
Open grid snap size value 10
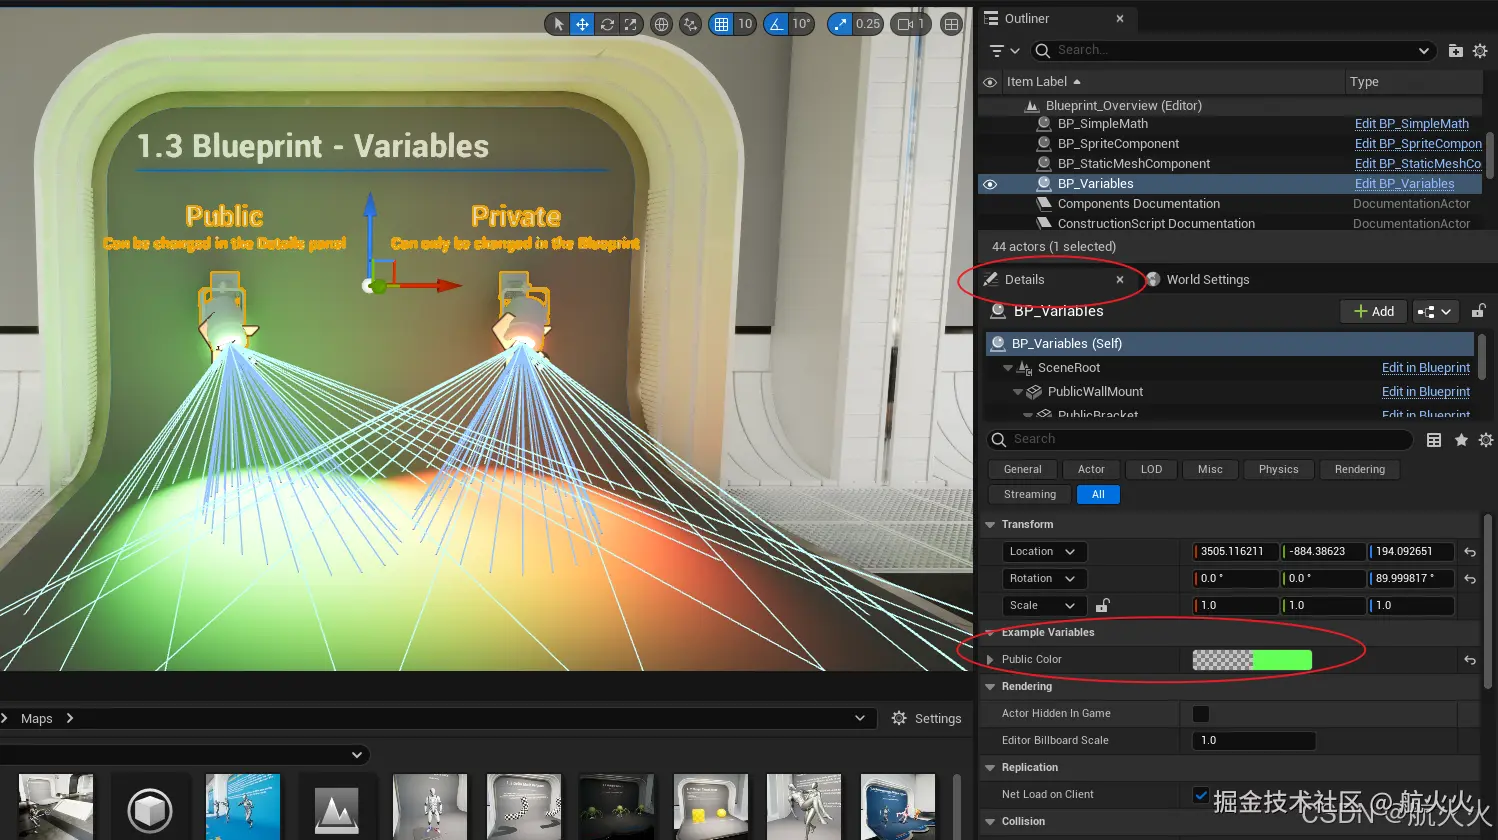[x=745, y=24]
